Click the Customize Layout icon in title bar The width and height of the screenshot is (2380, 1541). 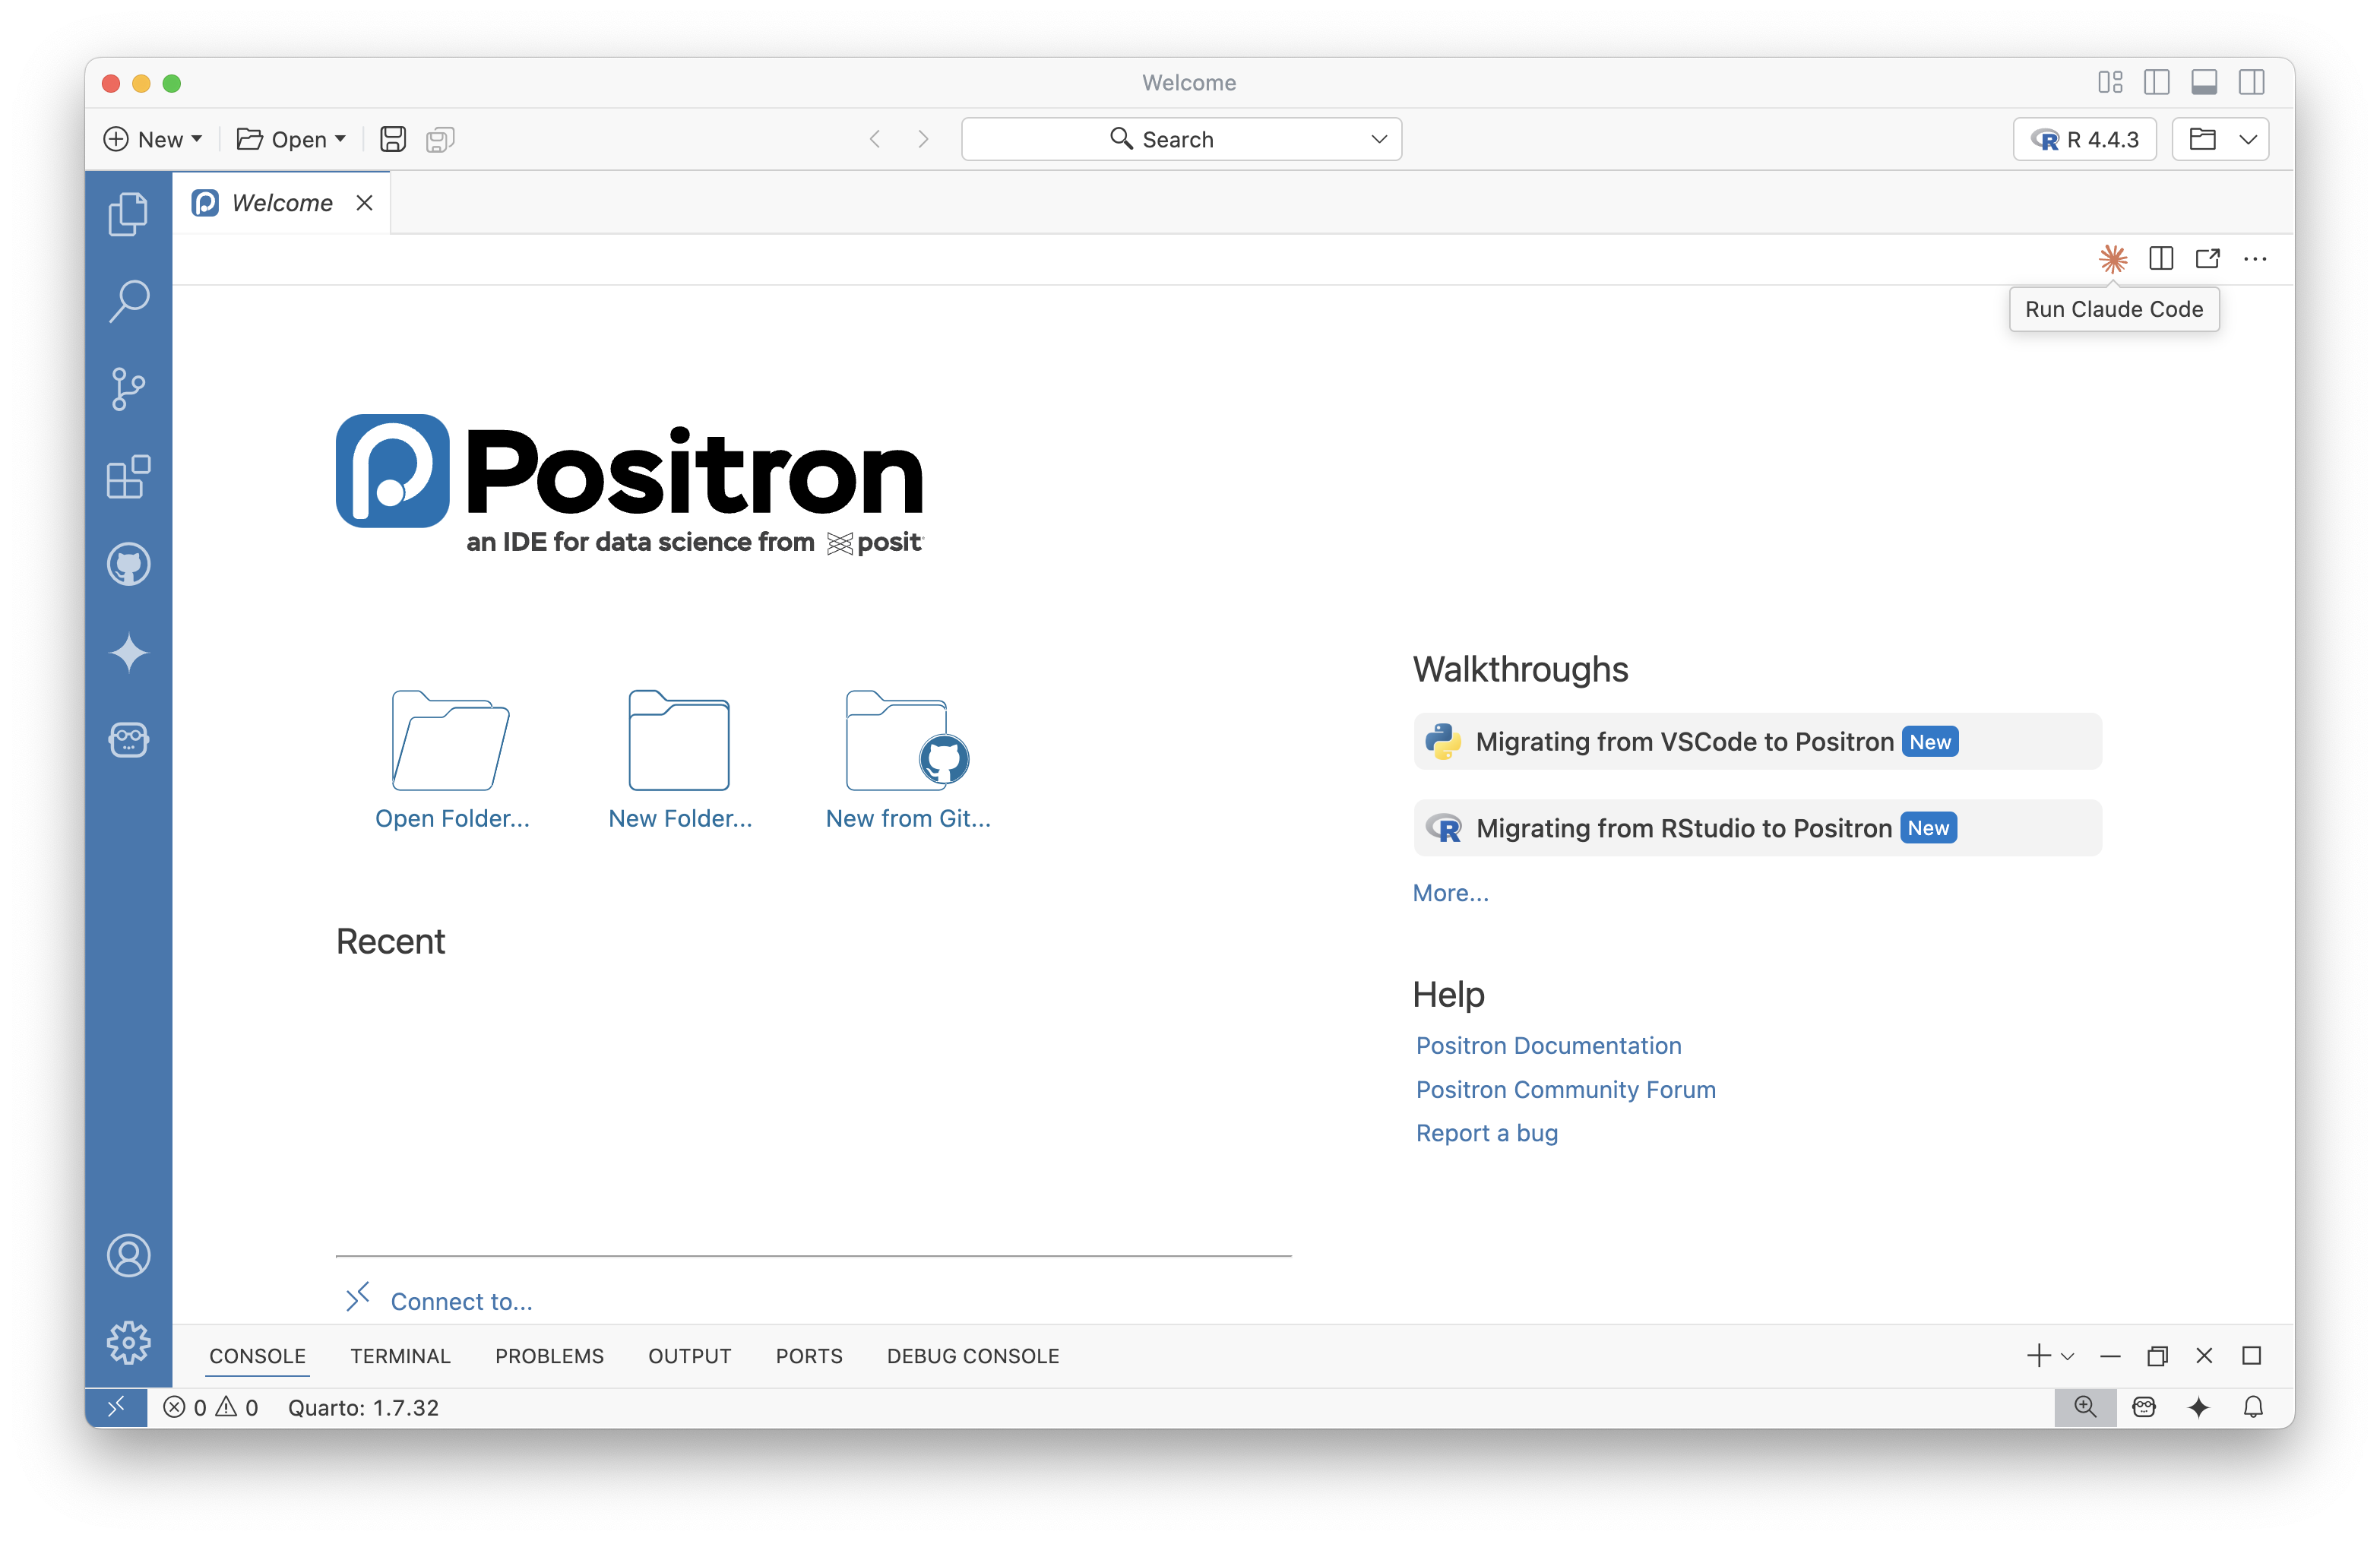click(x=2110, y=82)
